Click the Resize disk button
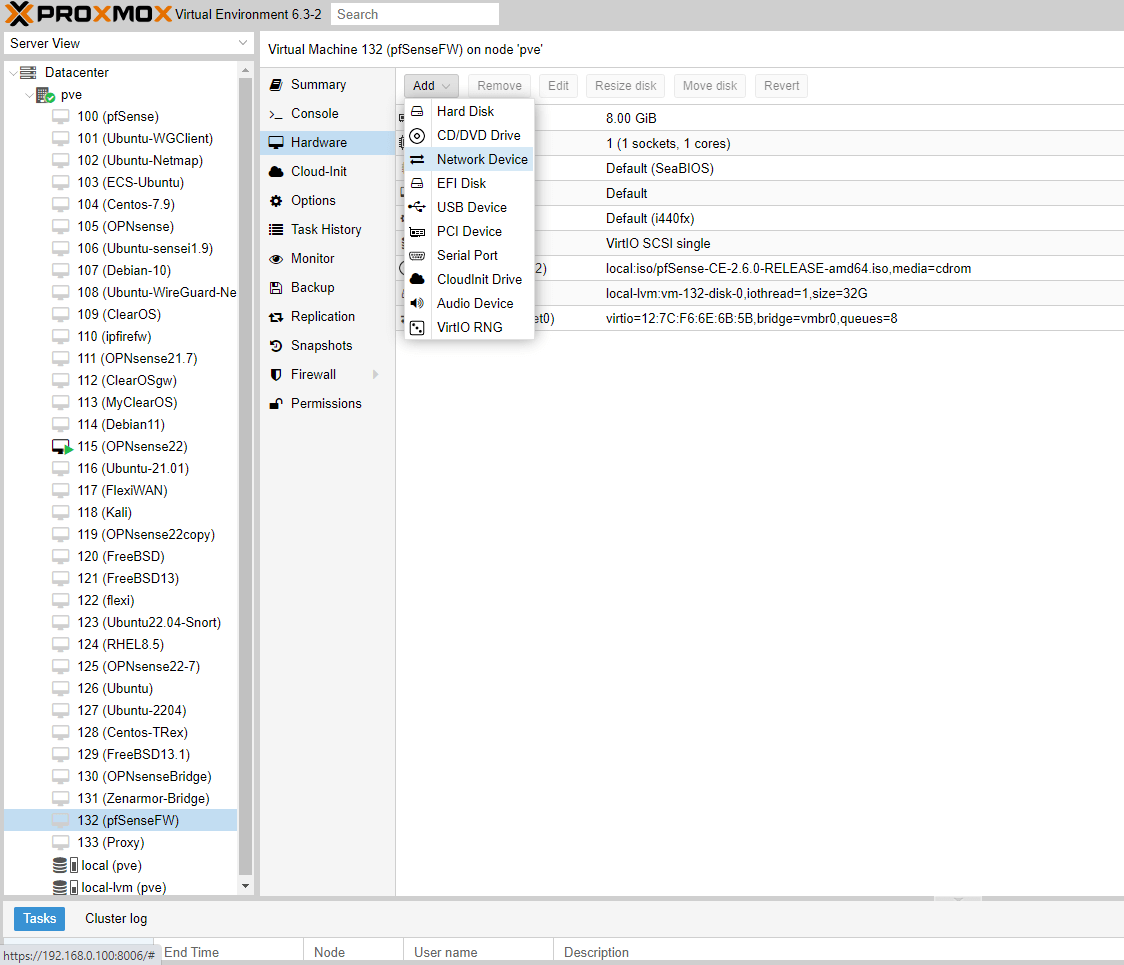The width and height of the screenshot is (1124, 965). (x=626, y=86)
